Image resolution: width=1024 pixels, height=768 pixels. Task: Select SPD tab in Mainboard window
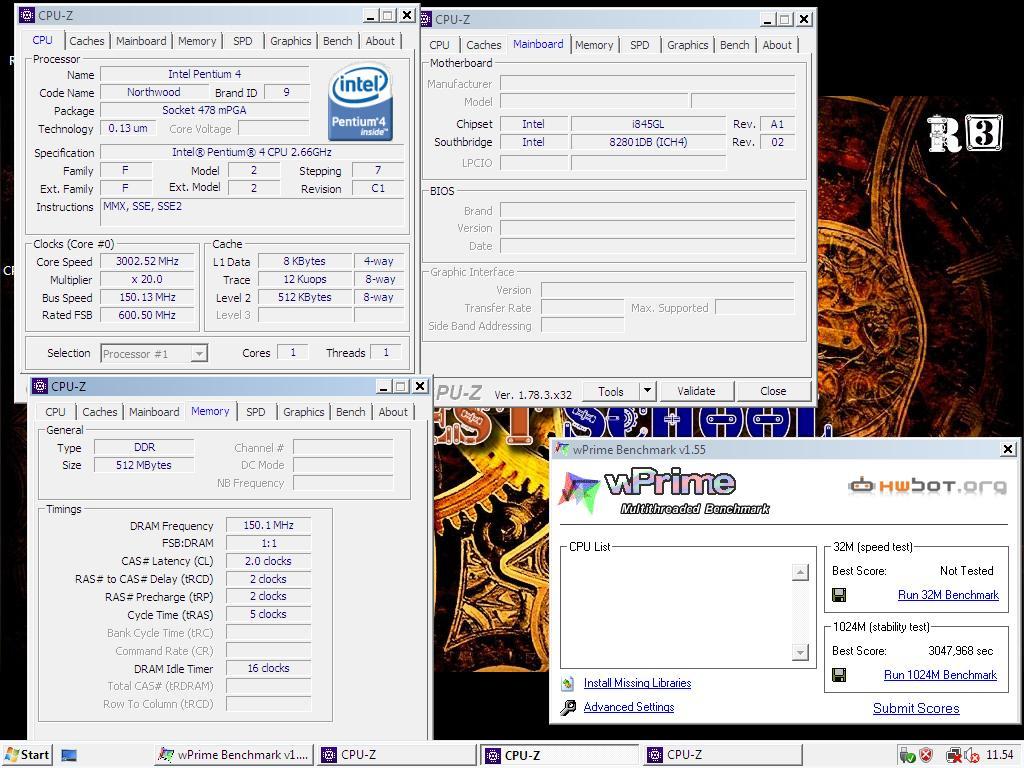[x=639, y=45]
